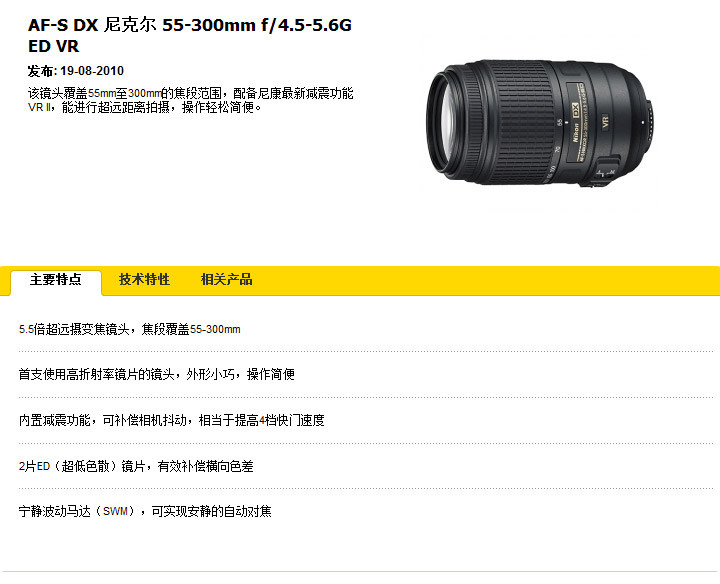Image resolution: width=720 pixels, height=584 pixels.
Task: Click the AF-S DX 55-300mm product title
Action: point(190,35)
